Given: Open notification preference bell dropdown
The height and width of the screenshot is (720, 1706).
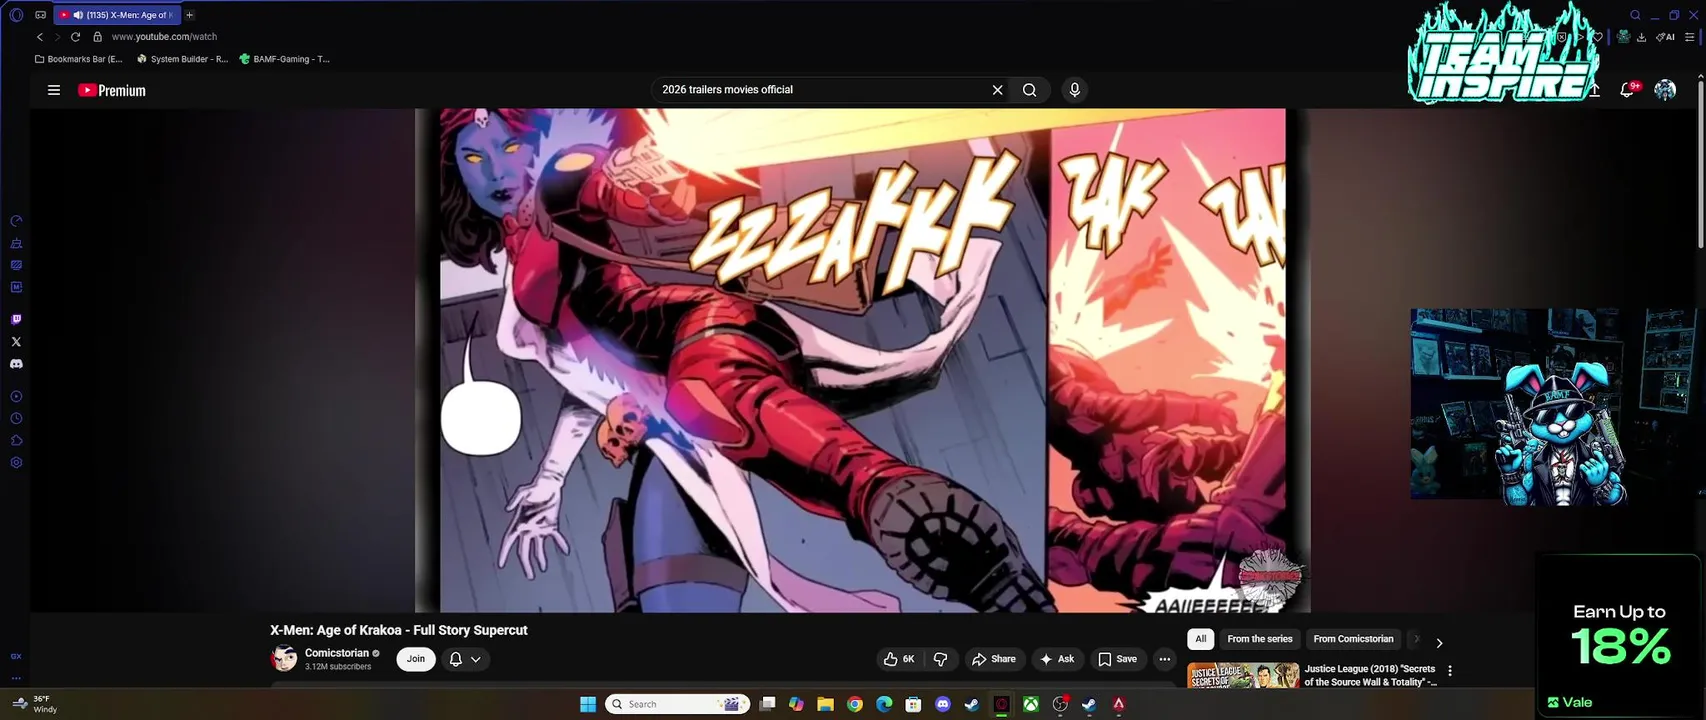Looking at the screenshot, I should pyautogui.click(x=465, y=659).
